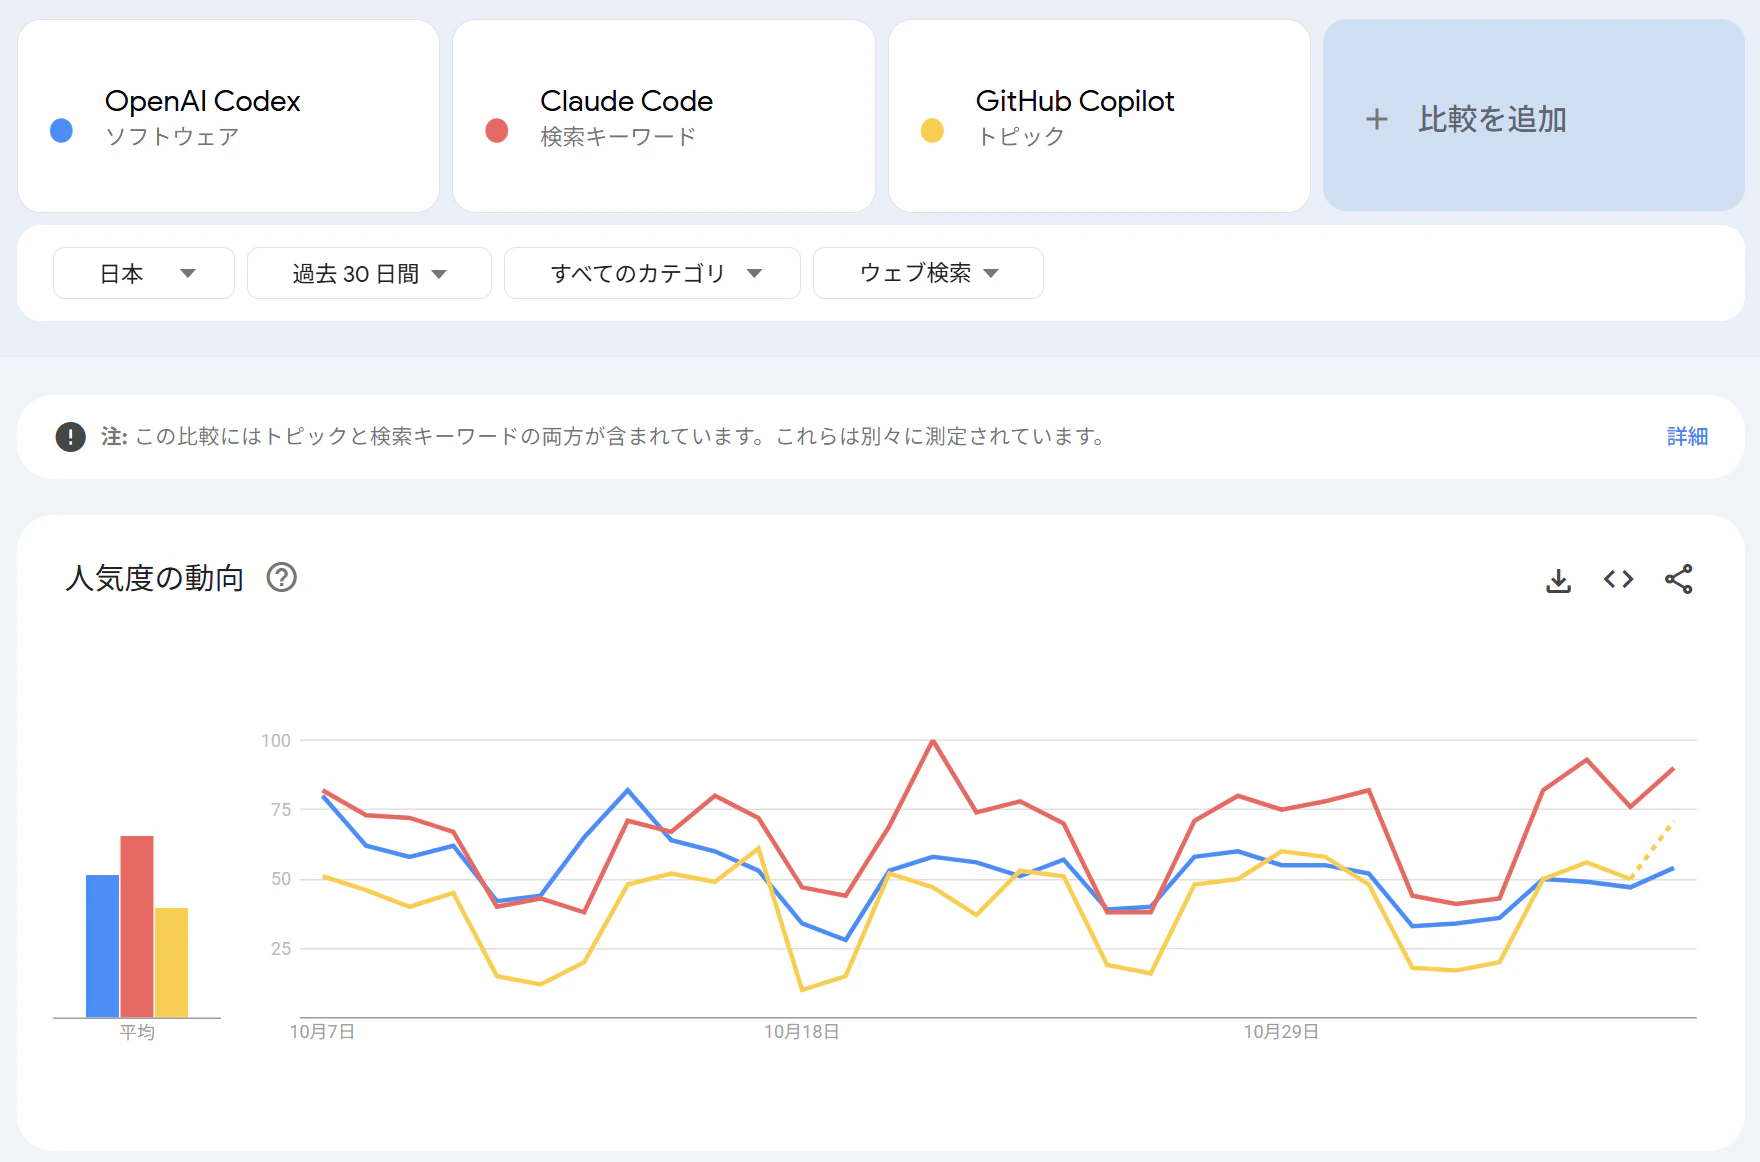
Task: Click the yellow average bar
Action: click(171, 963)
